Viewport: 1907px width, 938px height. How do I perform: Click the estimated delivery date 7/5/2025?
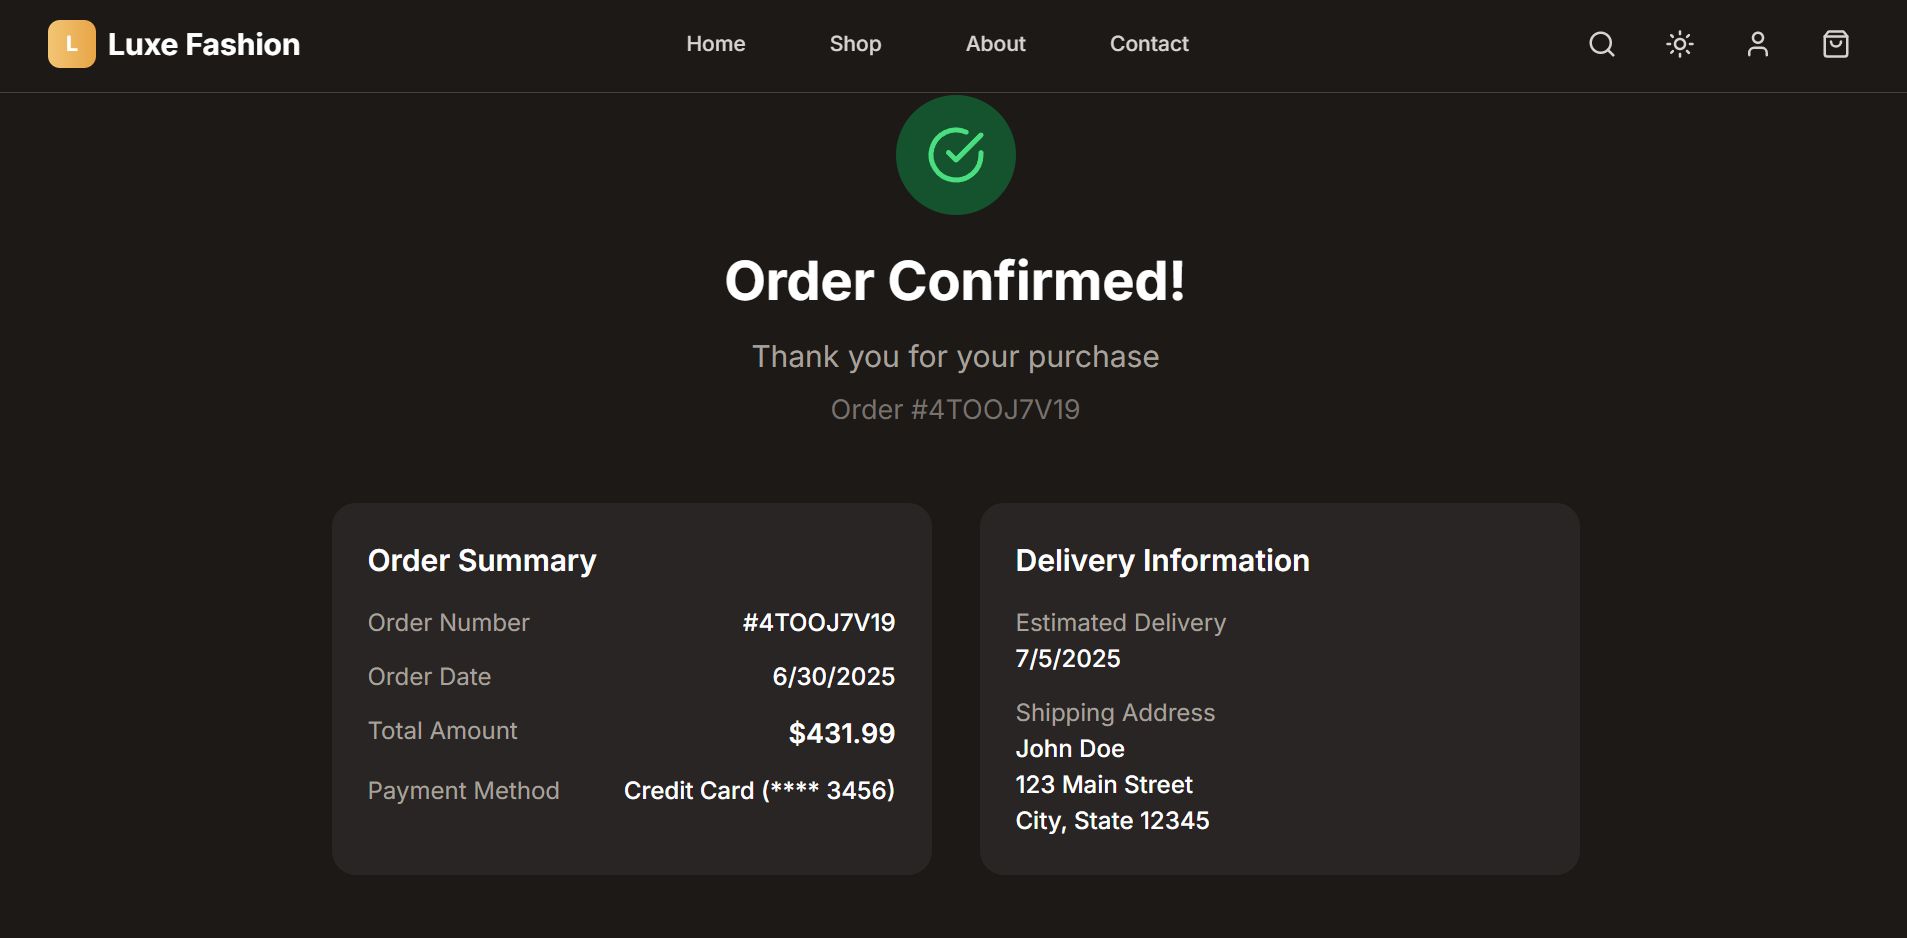[x=1068, y=659]
